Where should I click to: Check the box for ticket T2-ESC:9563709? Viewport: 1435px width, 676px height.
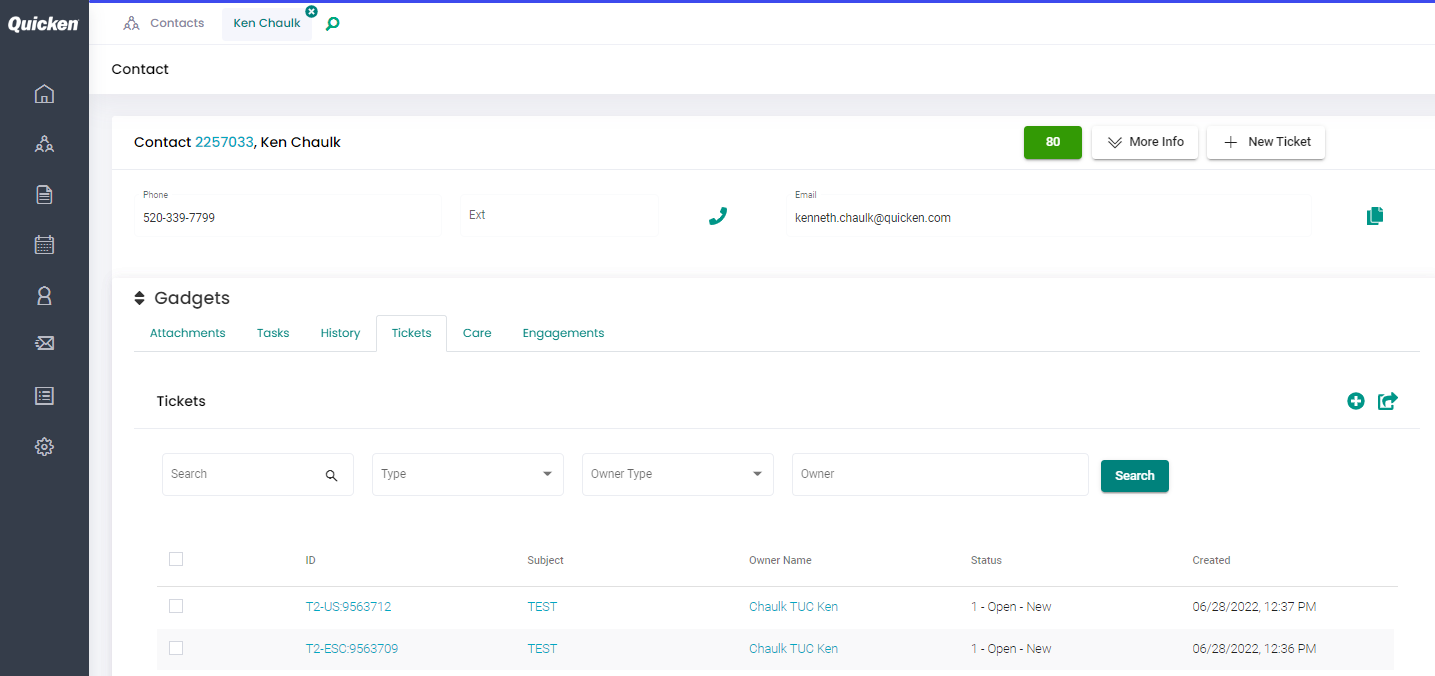176,648
